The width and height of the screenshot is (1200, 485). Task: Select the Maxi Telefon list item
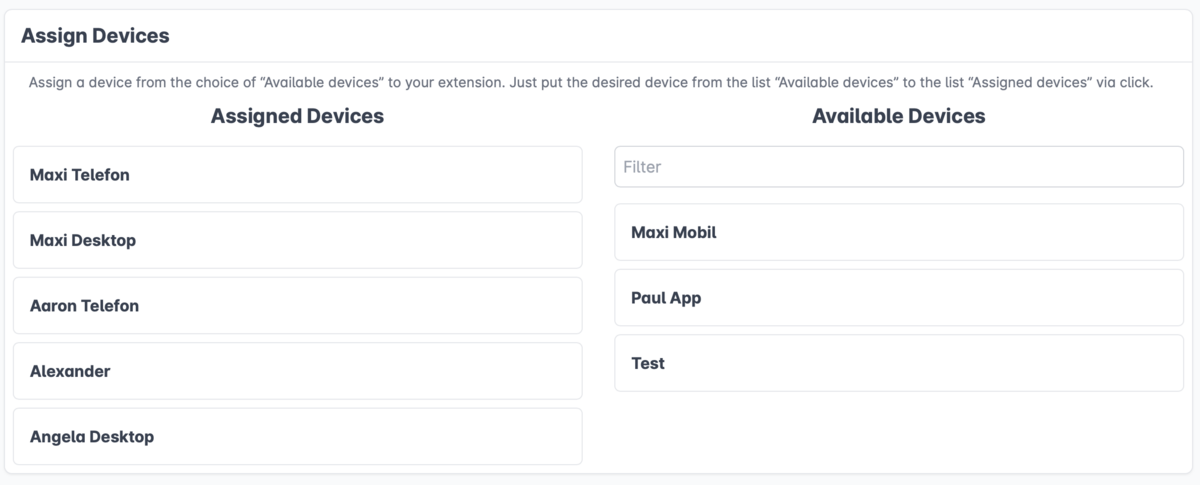(x=298, y=175)
